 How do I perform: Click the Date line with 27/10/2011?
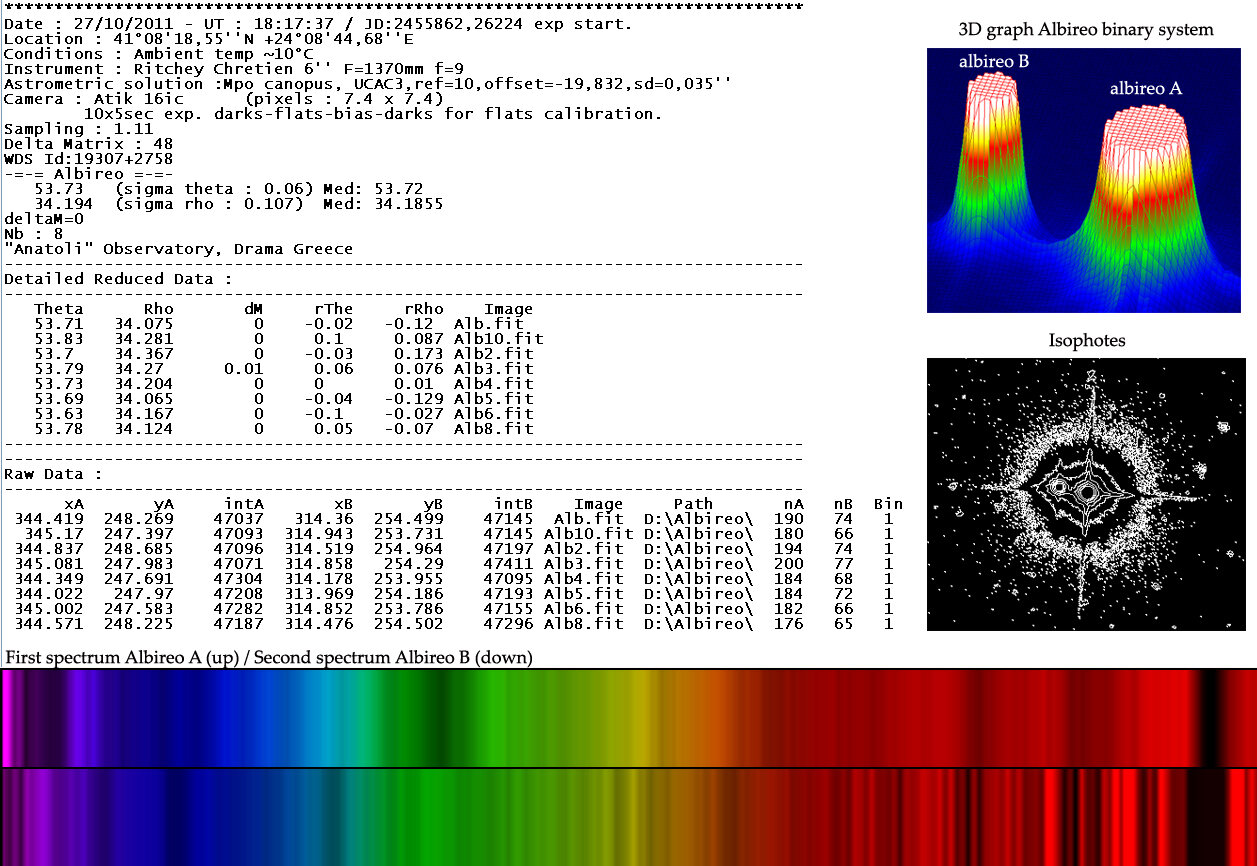(318, 23)
